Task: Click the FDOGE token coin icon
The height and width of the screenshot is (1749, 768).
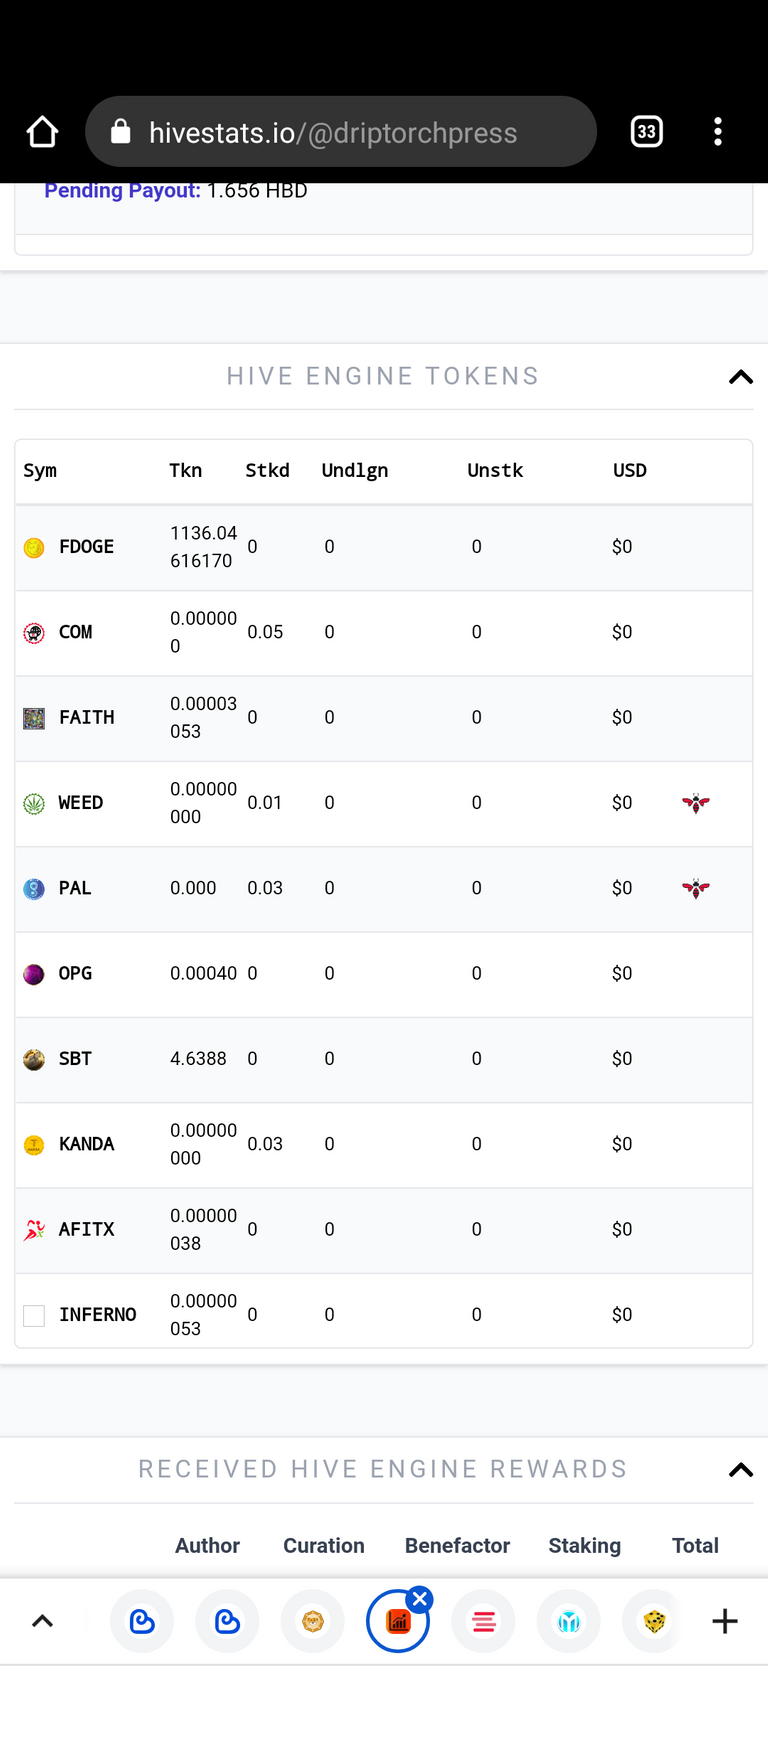Action: [34, 548]
